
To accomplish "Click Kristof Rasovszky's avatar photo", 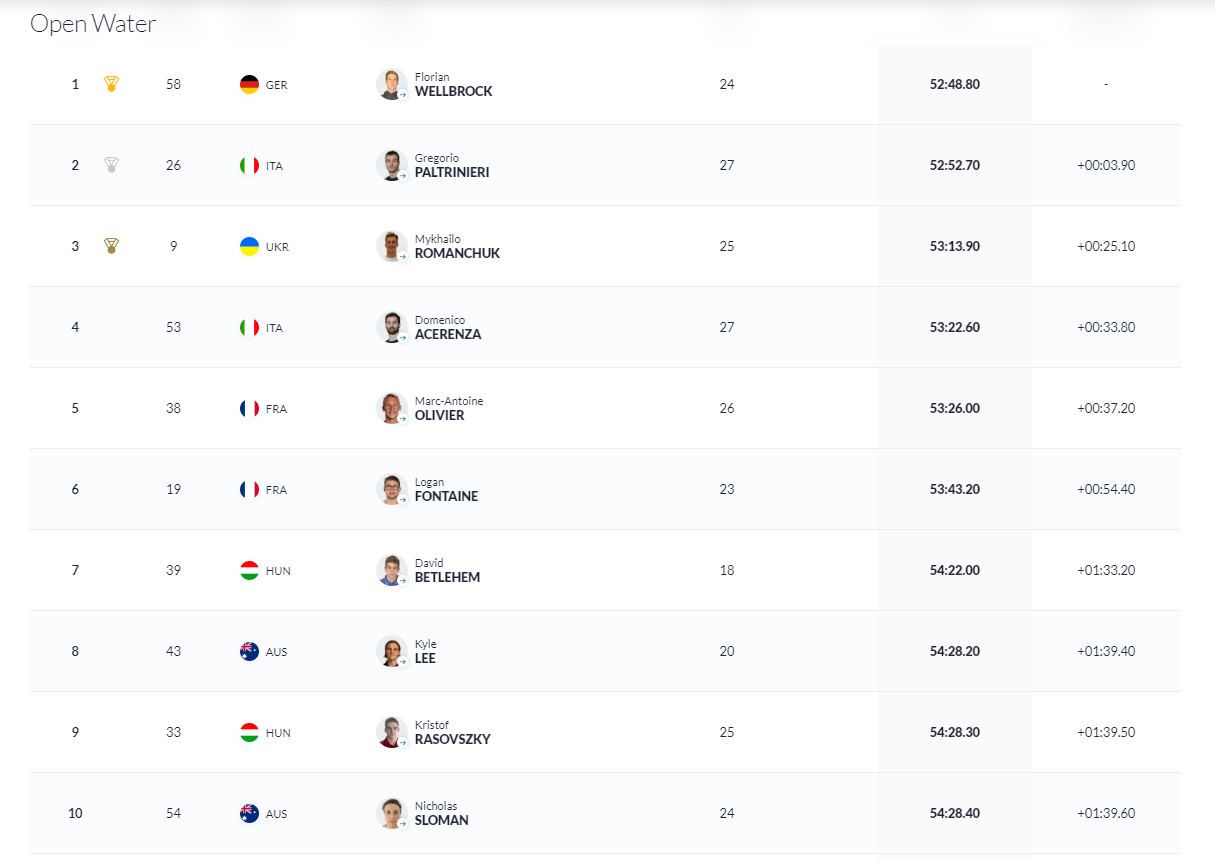I will coord(391,732).
